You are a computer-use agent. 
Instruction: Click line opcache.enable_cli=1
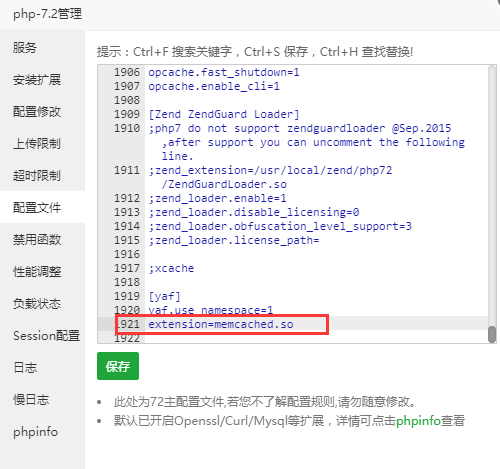214,86
